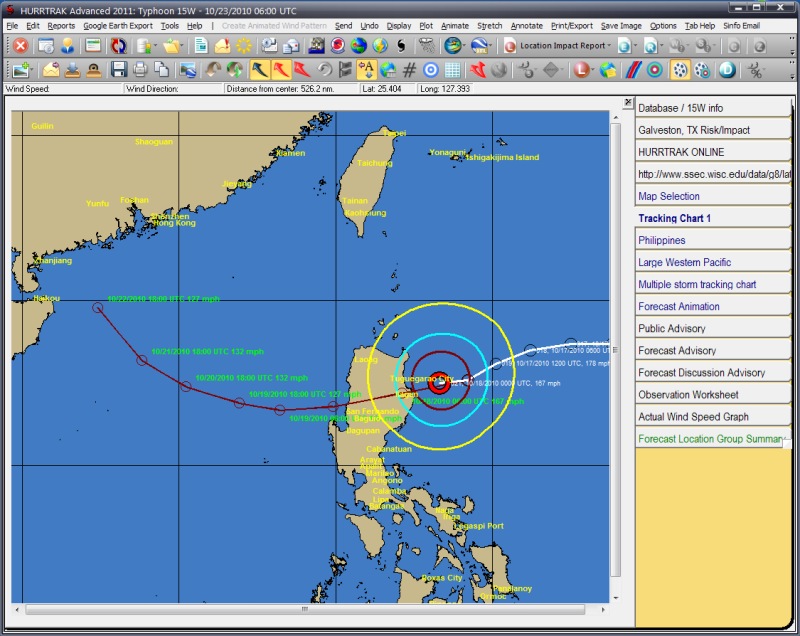This screenshot has width=800, height=636.
Task: Open the Reports menu
Action: pos(61,26)
